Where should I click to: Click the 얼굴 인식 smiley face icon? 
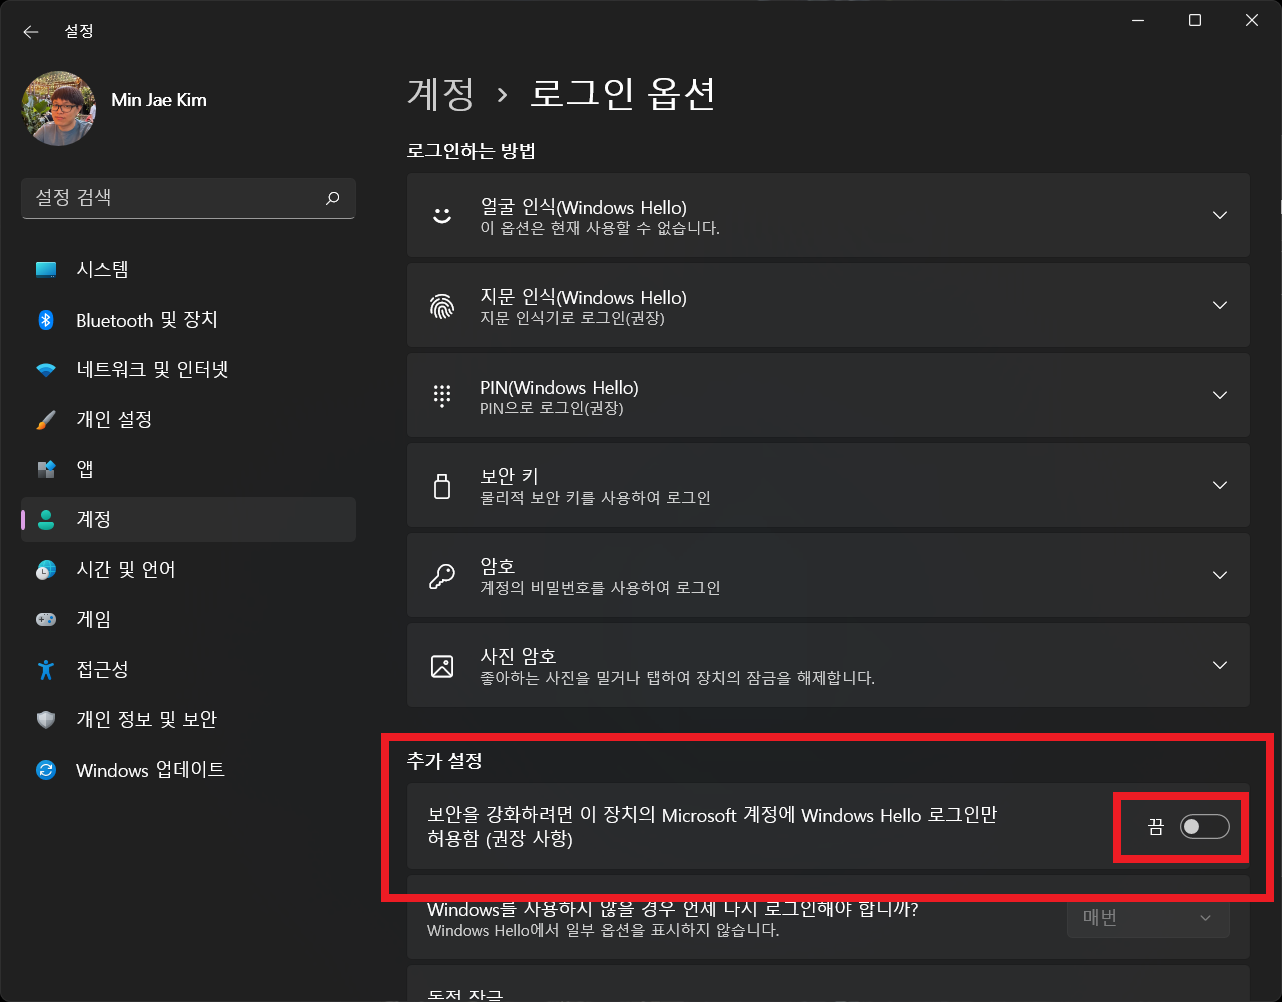tap(442, 215)
